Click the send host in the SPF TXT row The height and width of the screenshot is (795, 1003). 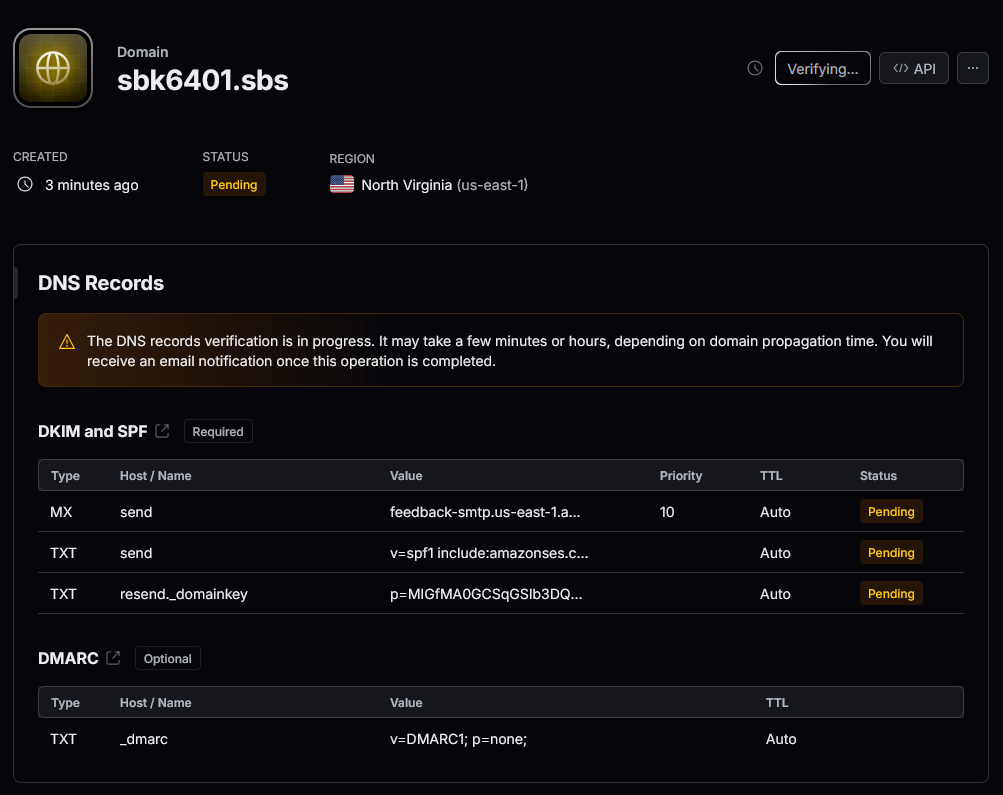coord(136,553)
